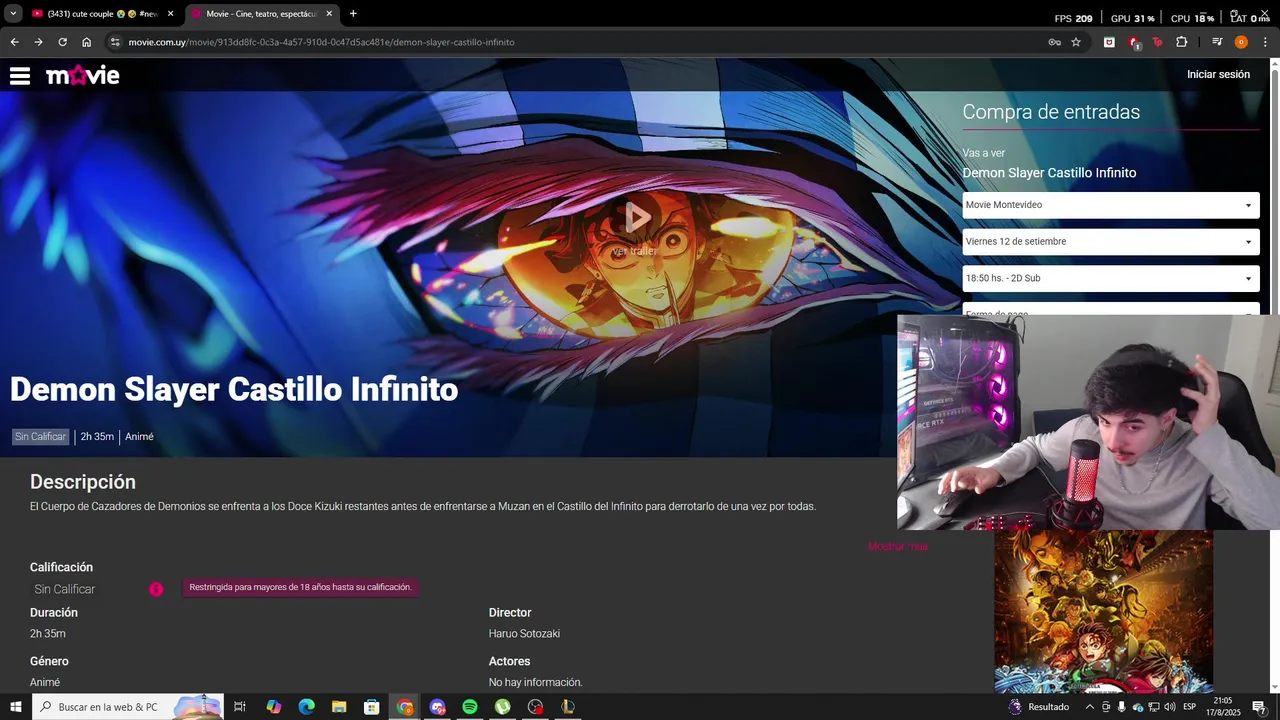
Task: Open uTorrent from the taskbar
Action: [503, 707]
